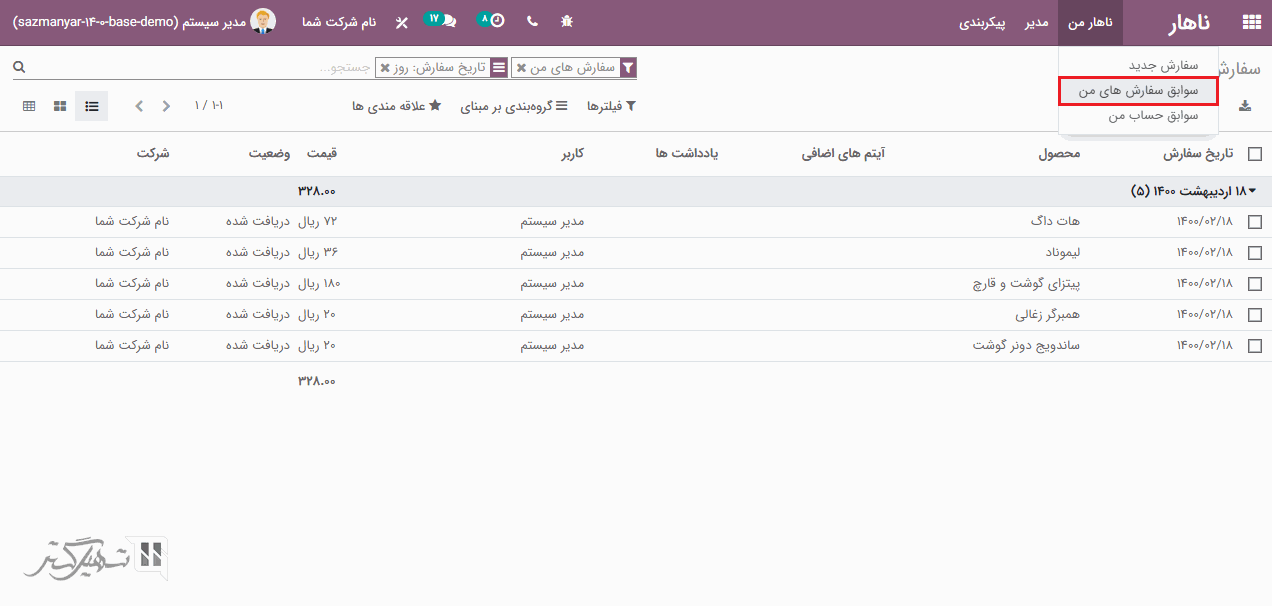Click the debug bug icon

(x=567, y=21)
